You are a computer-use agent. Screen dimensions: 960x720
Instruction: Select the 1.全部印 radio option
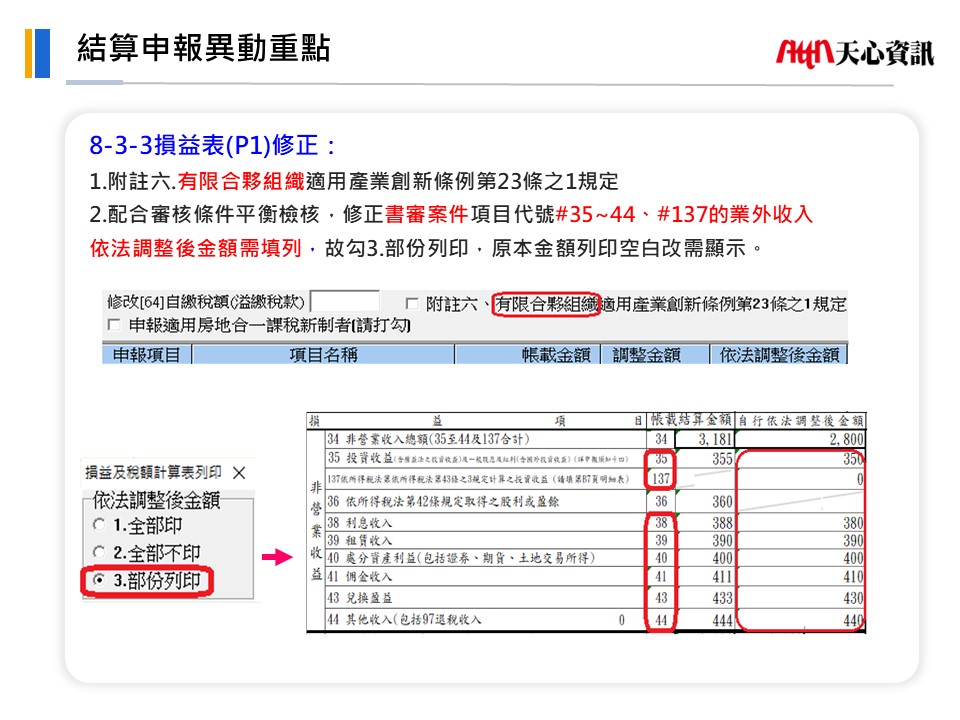tap(98, 525)
